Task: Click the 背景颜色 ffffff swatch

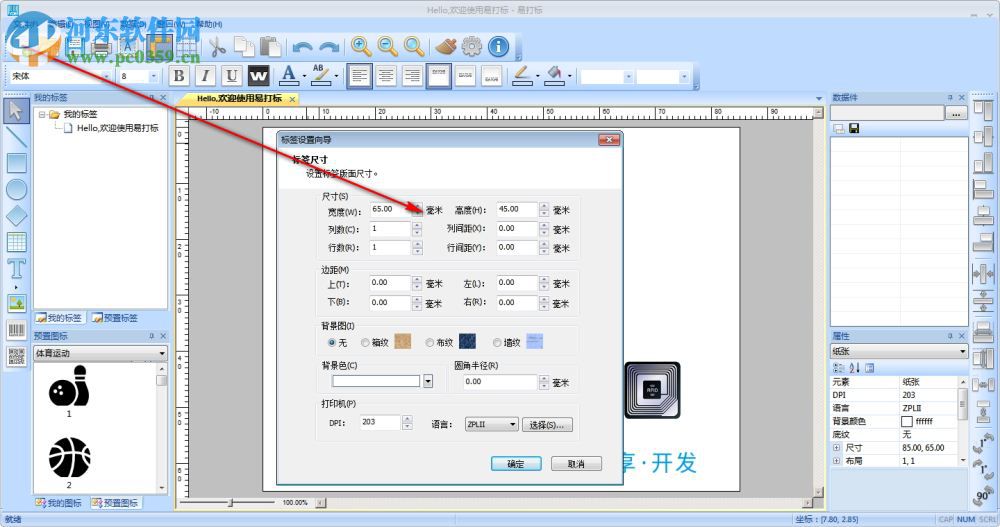Action: (906, 422)
